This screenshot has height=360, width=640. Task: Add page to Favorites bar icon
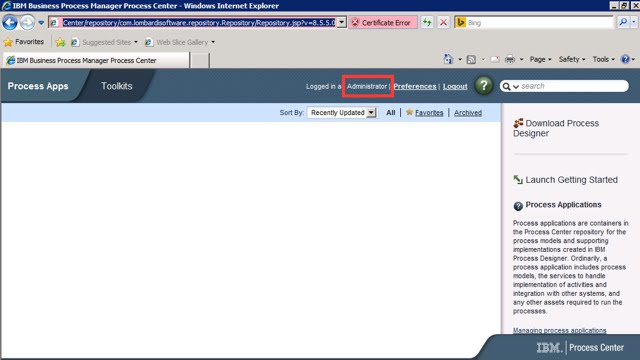(60, 42)
